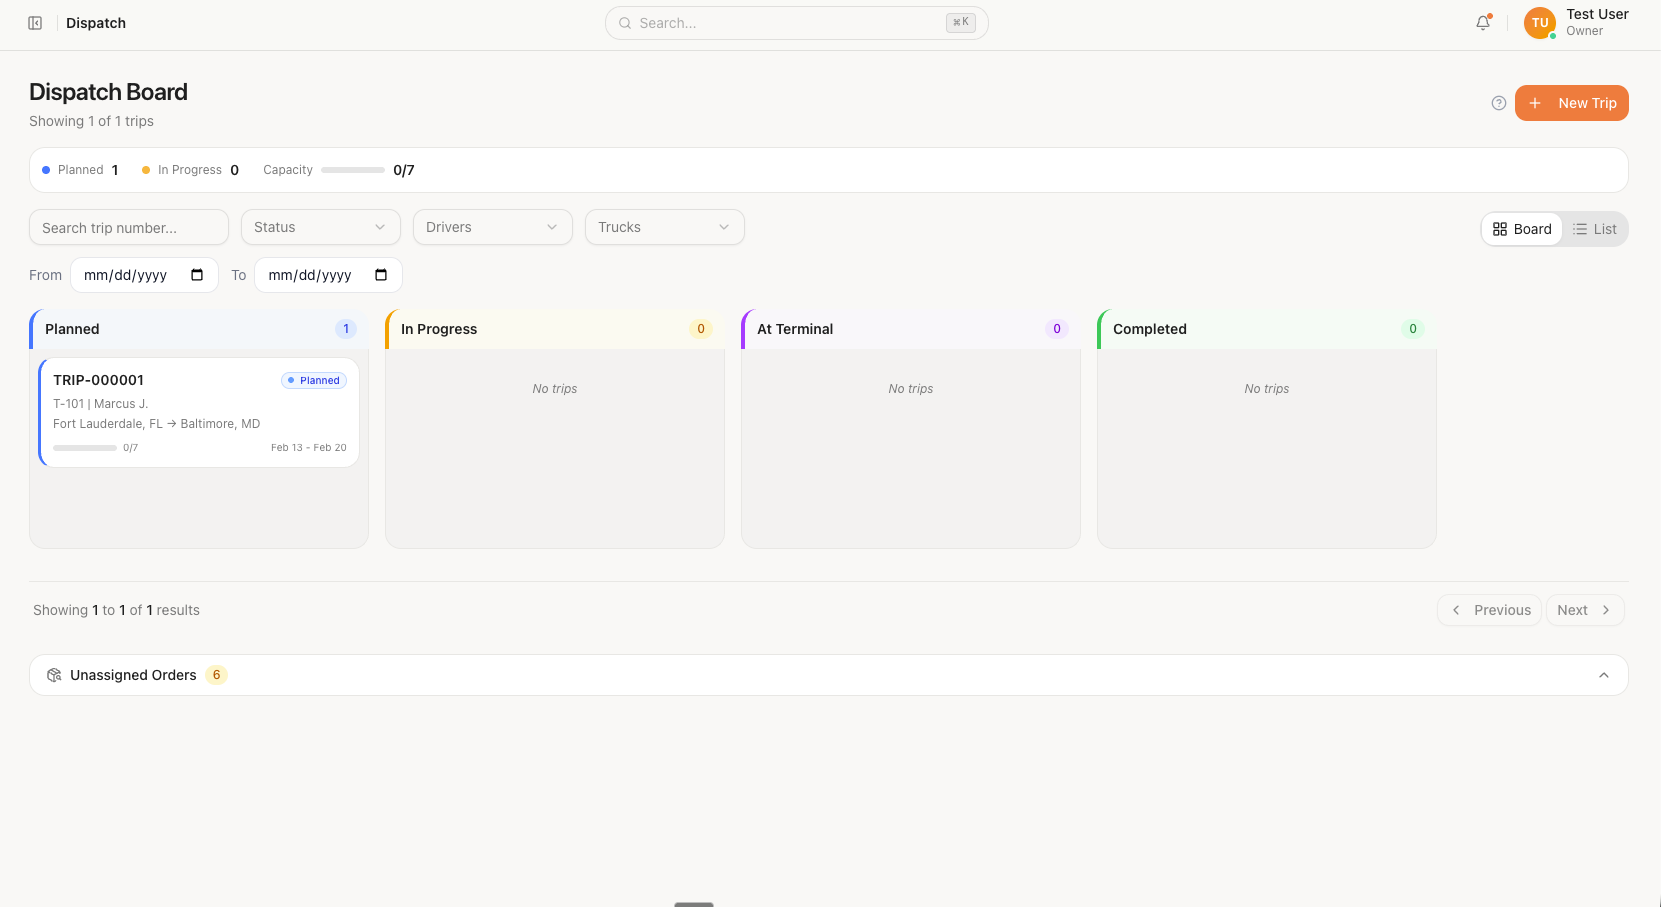This screenshot has width=1661, height=907.
Task: Click the Planned column count badge
Action: 346,329
